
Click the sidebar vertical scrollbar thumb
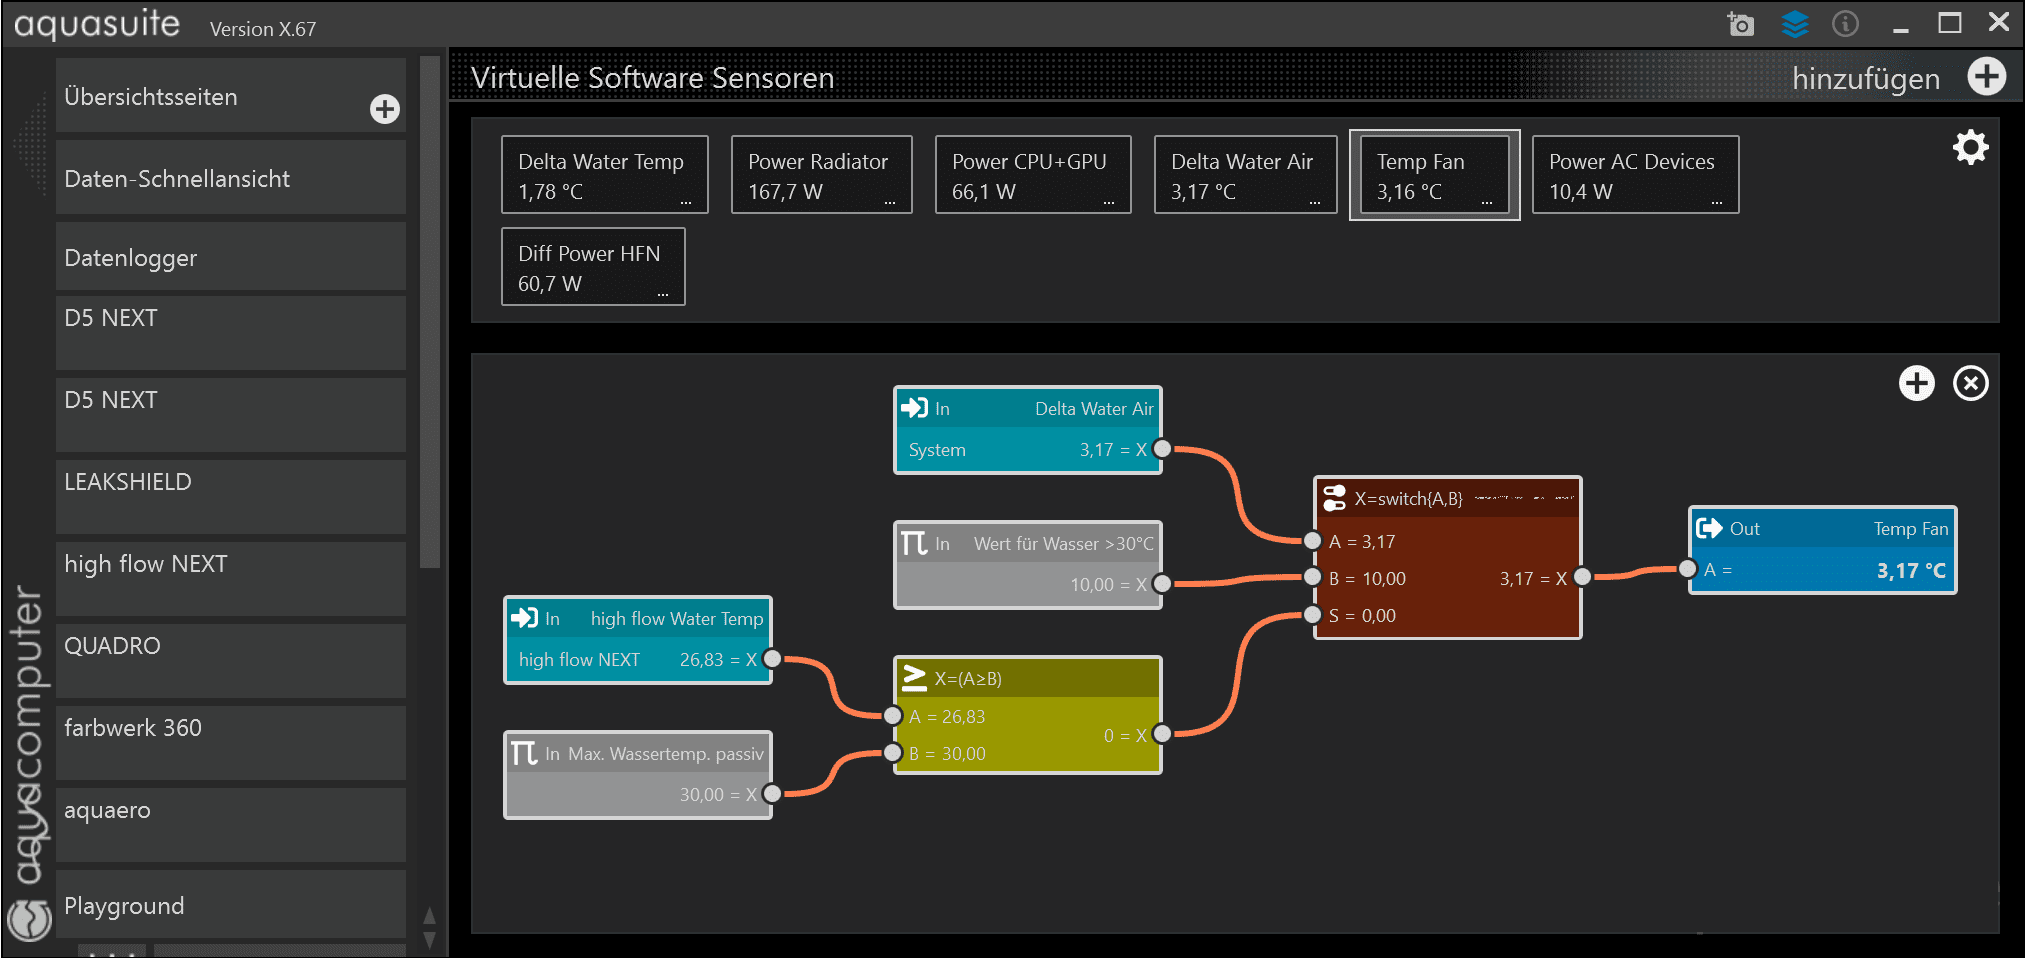[x=430, y=312]
